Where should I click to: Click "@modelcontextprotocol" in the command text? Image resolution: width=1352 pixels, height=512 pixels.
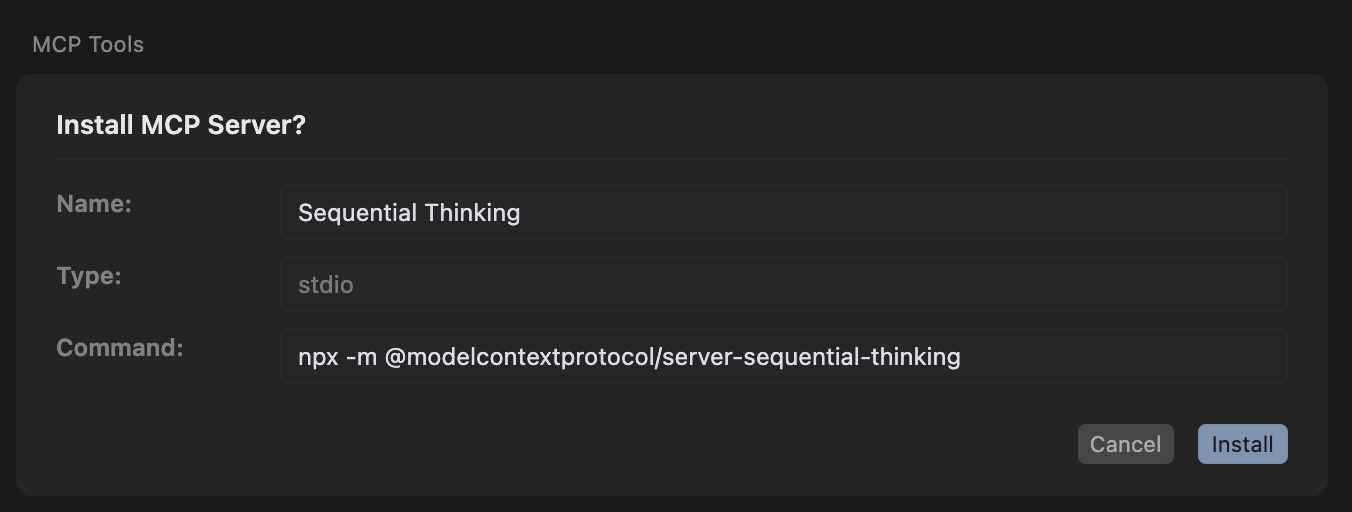[x=518, y=357]
